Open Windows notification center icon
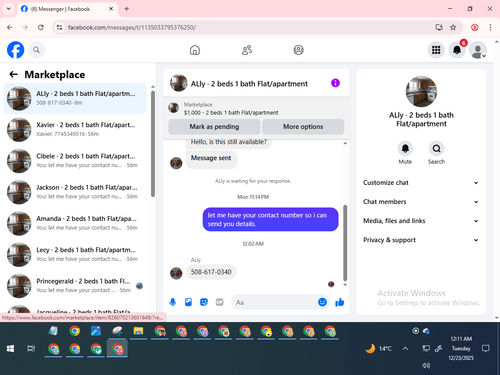500x375 pixels. click(486, 349)
